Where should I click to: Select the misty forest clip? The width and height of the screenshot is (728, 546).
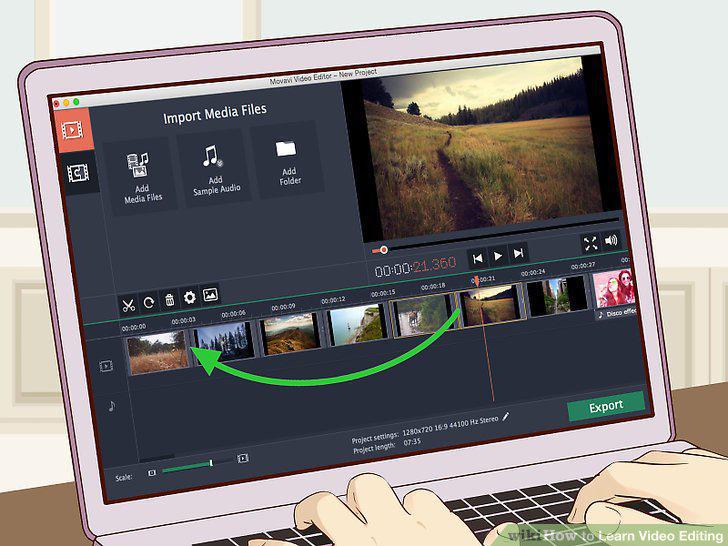422,316
